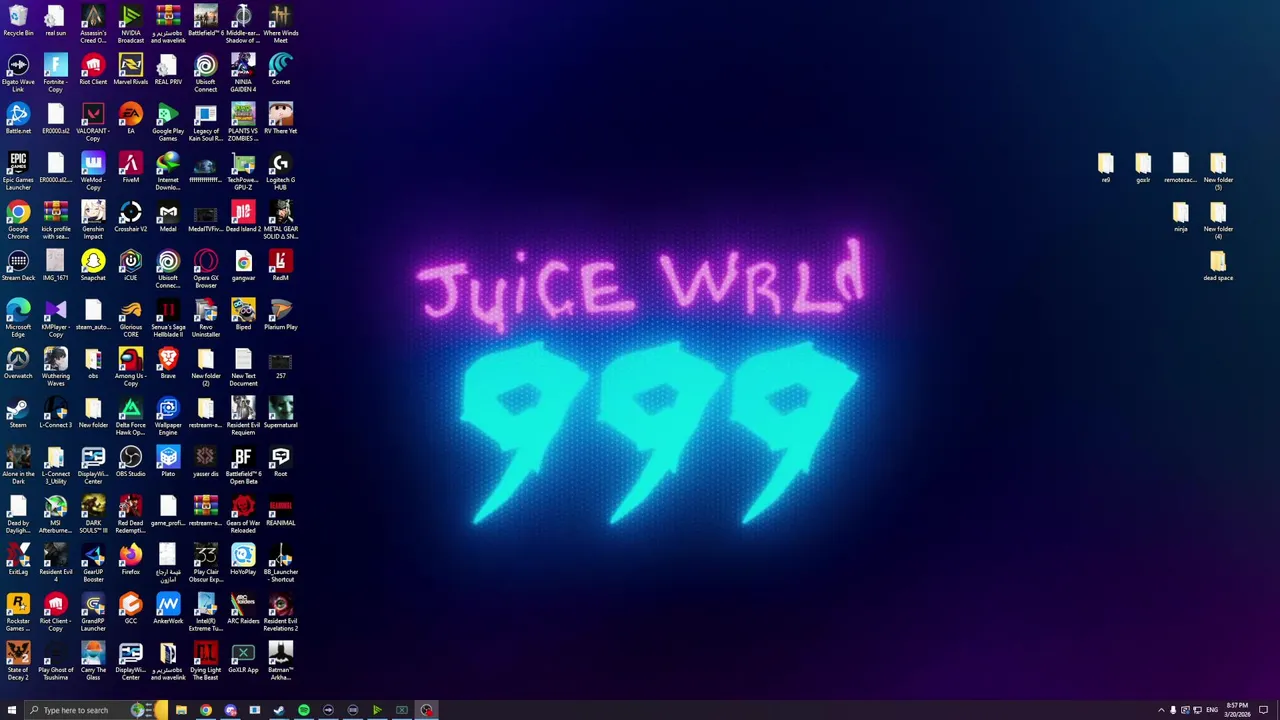Select the ARC Raiders shortcut
The height and width of the screenshot is (720, 1280).
(x=243, y=609)
